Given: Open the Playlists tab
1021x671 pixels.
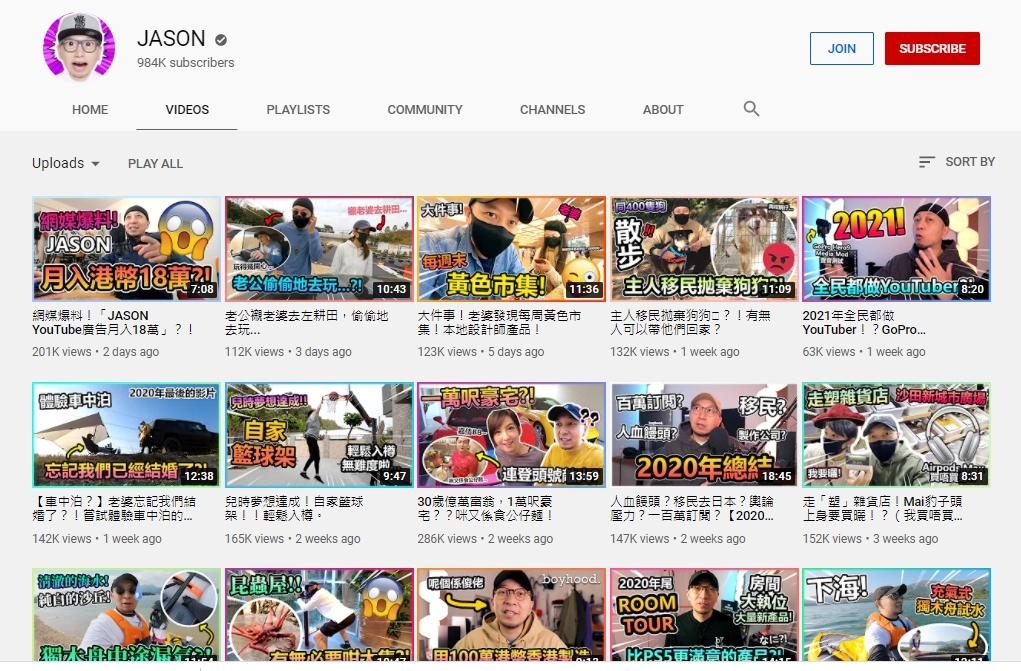Looking at the screenshot, I should pyautogui.click(x=298, y=110).
